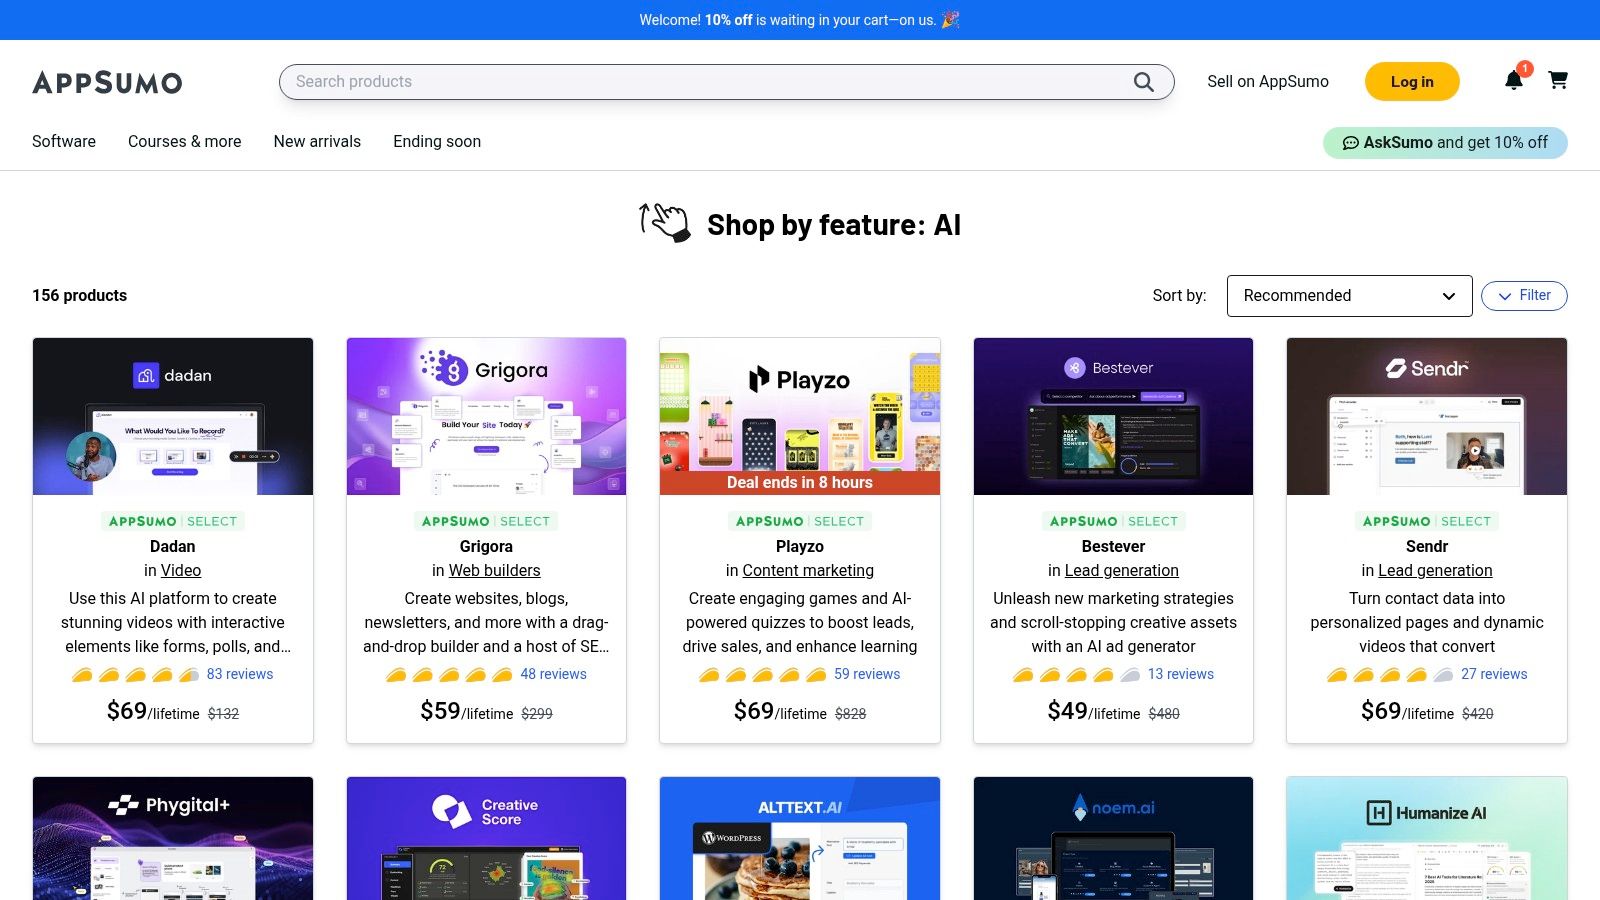Open the notifications bell
The image size is (1600, 900).
tap(1514, 81)
